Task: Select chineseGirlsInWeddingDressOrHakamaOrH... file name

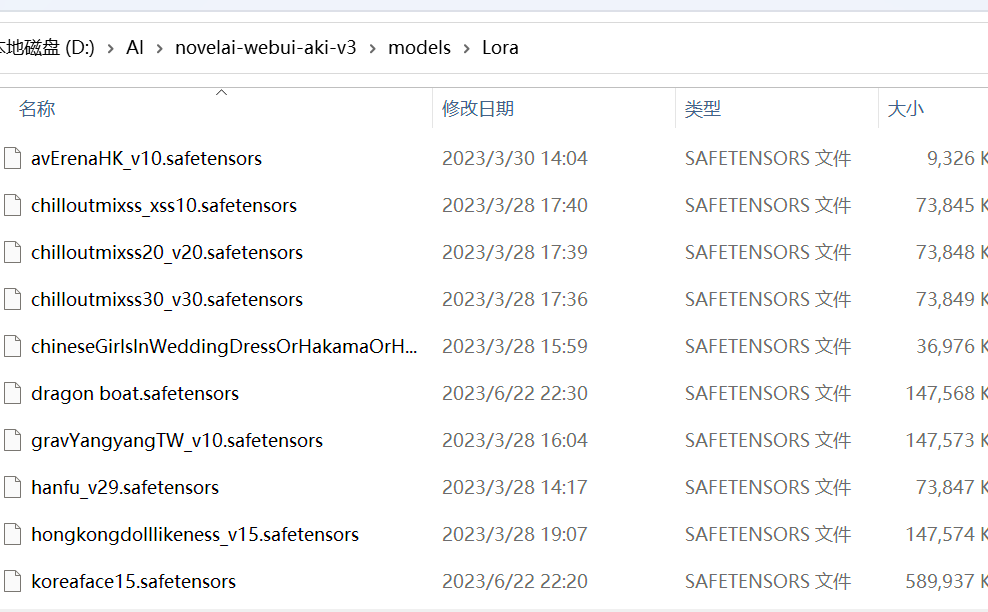Action: click(x=224, y=346)
